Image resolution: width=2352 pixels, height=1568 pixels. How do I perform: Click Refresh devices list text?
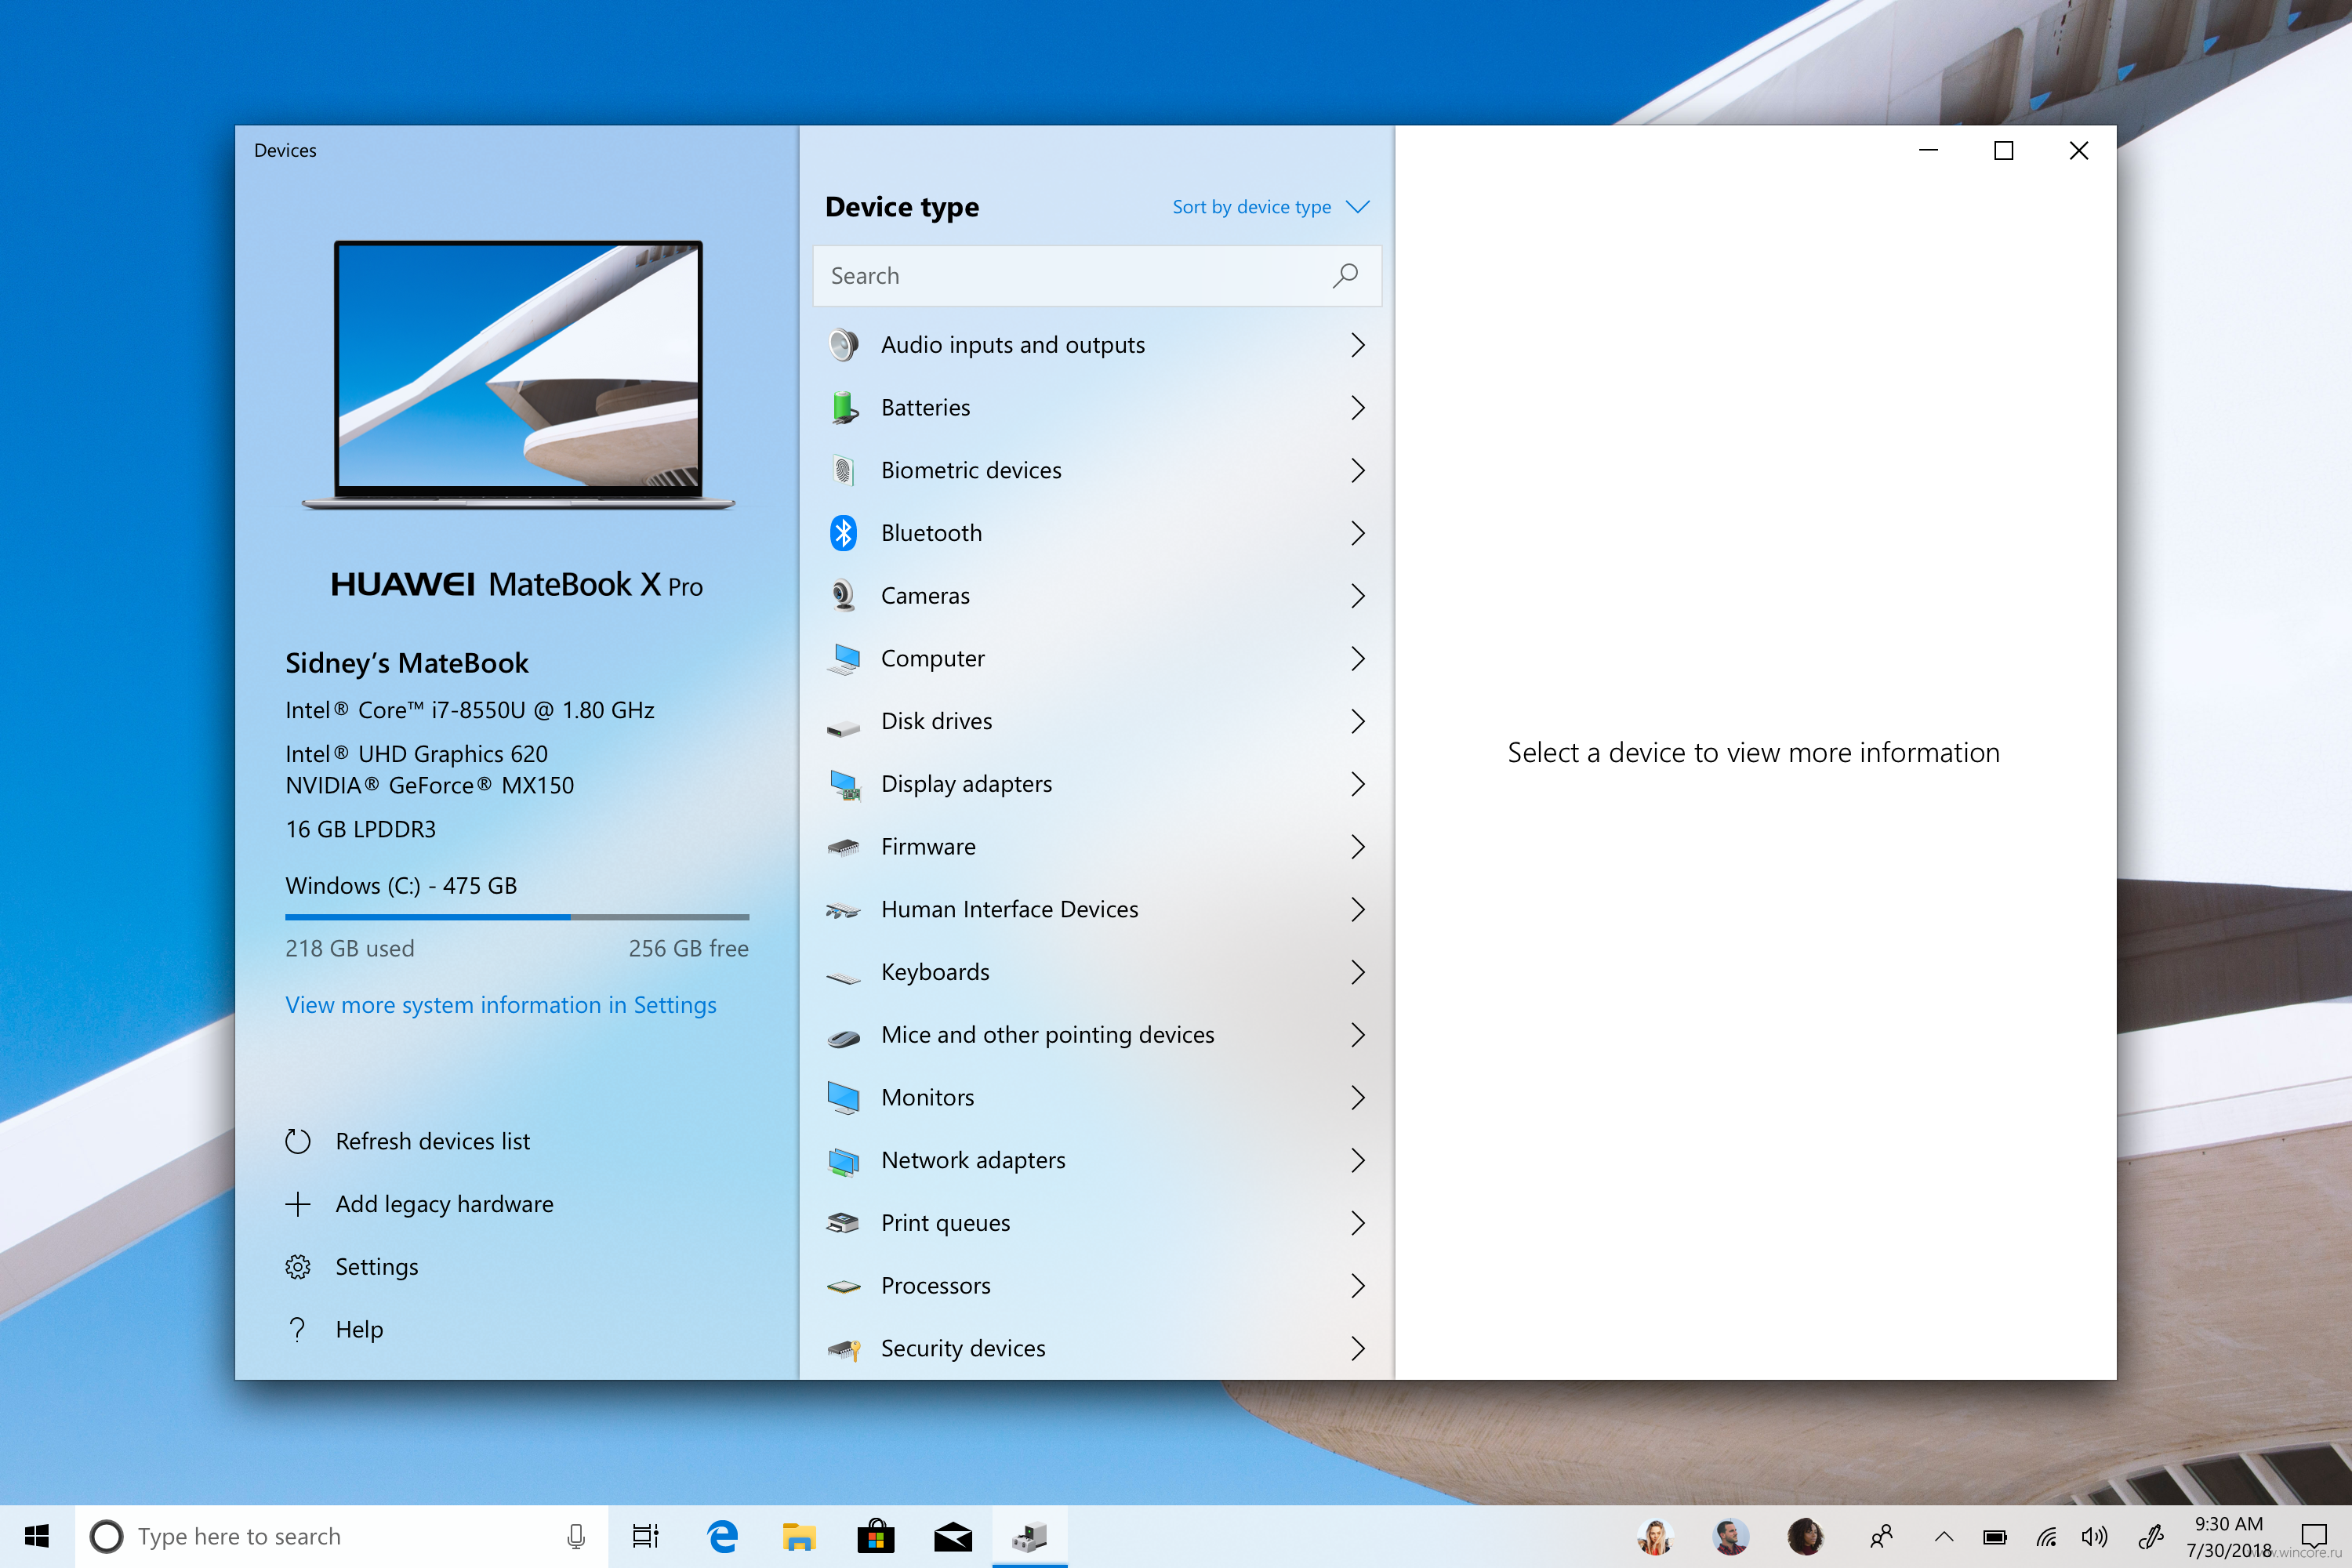pos(432,1141)
